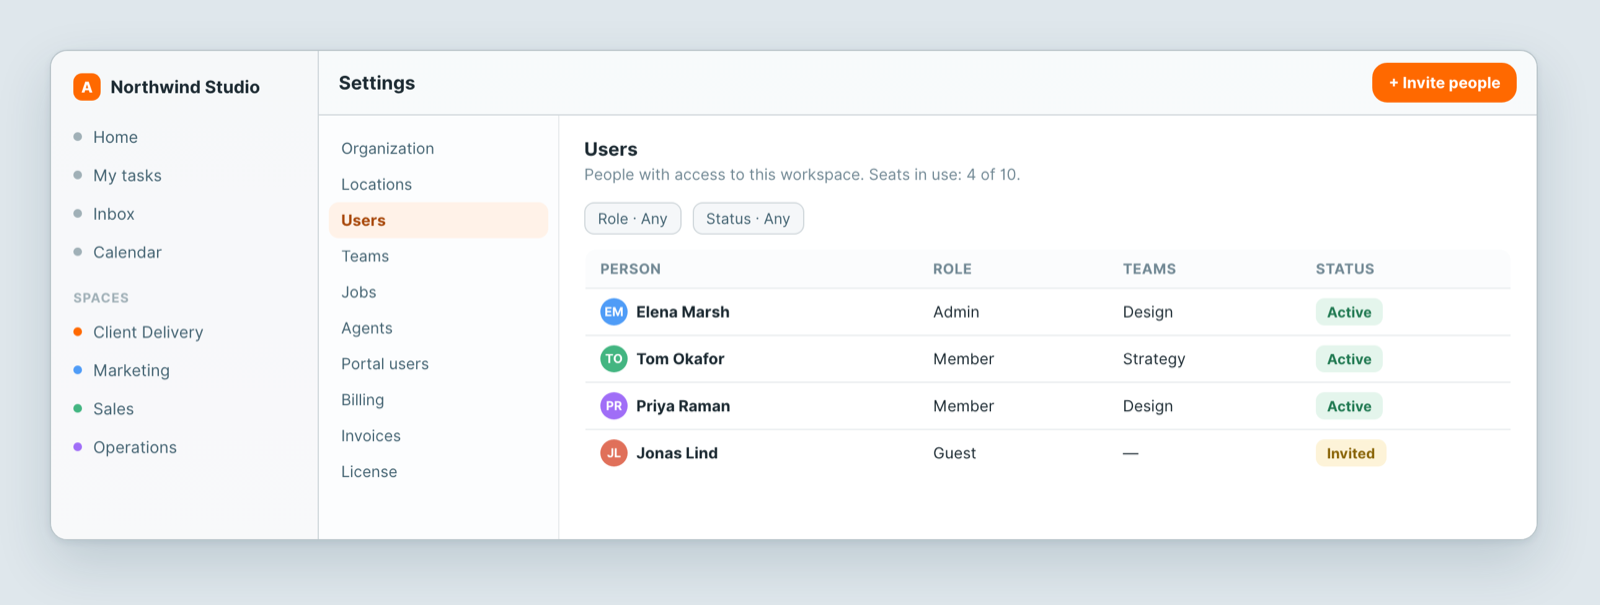Click the seats in use description text

point(802,175)
